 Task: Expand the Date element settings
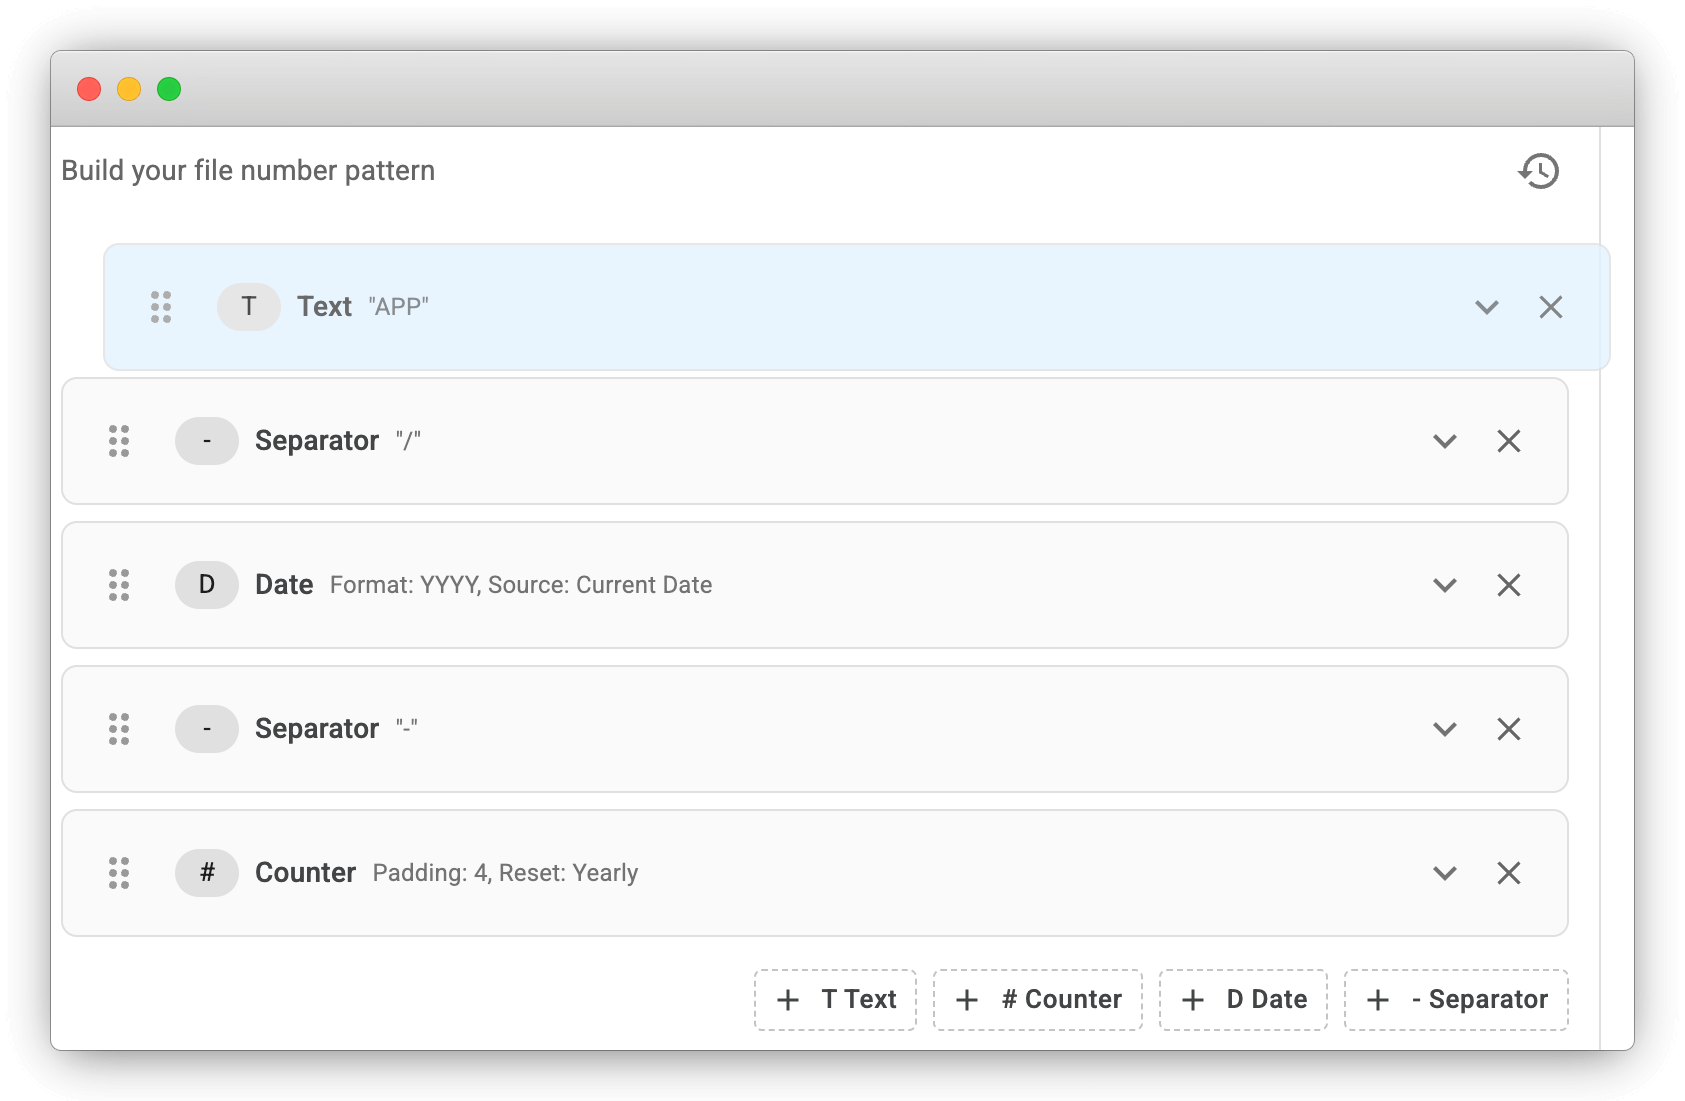coord(1444,585)
